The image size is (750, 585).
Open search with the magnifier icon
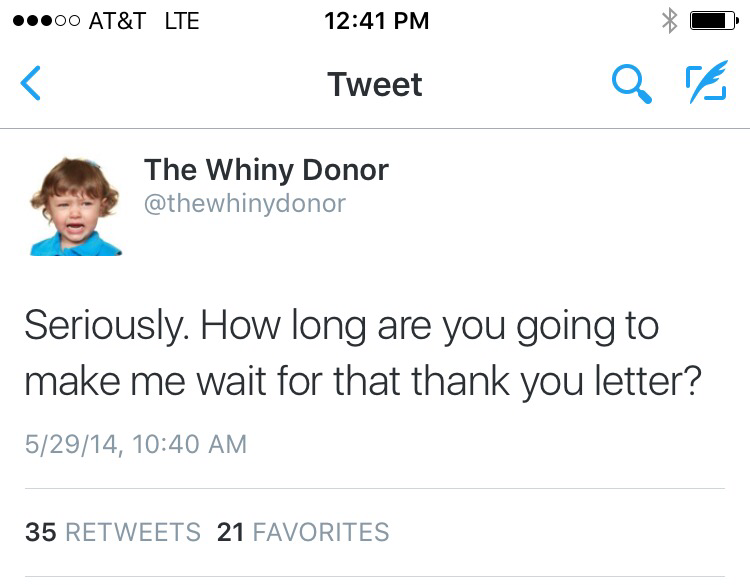(x=633, y=85)
